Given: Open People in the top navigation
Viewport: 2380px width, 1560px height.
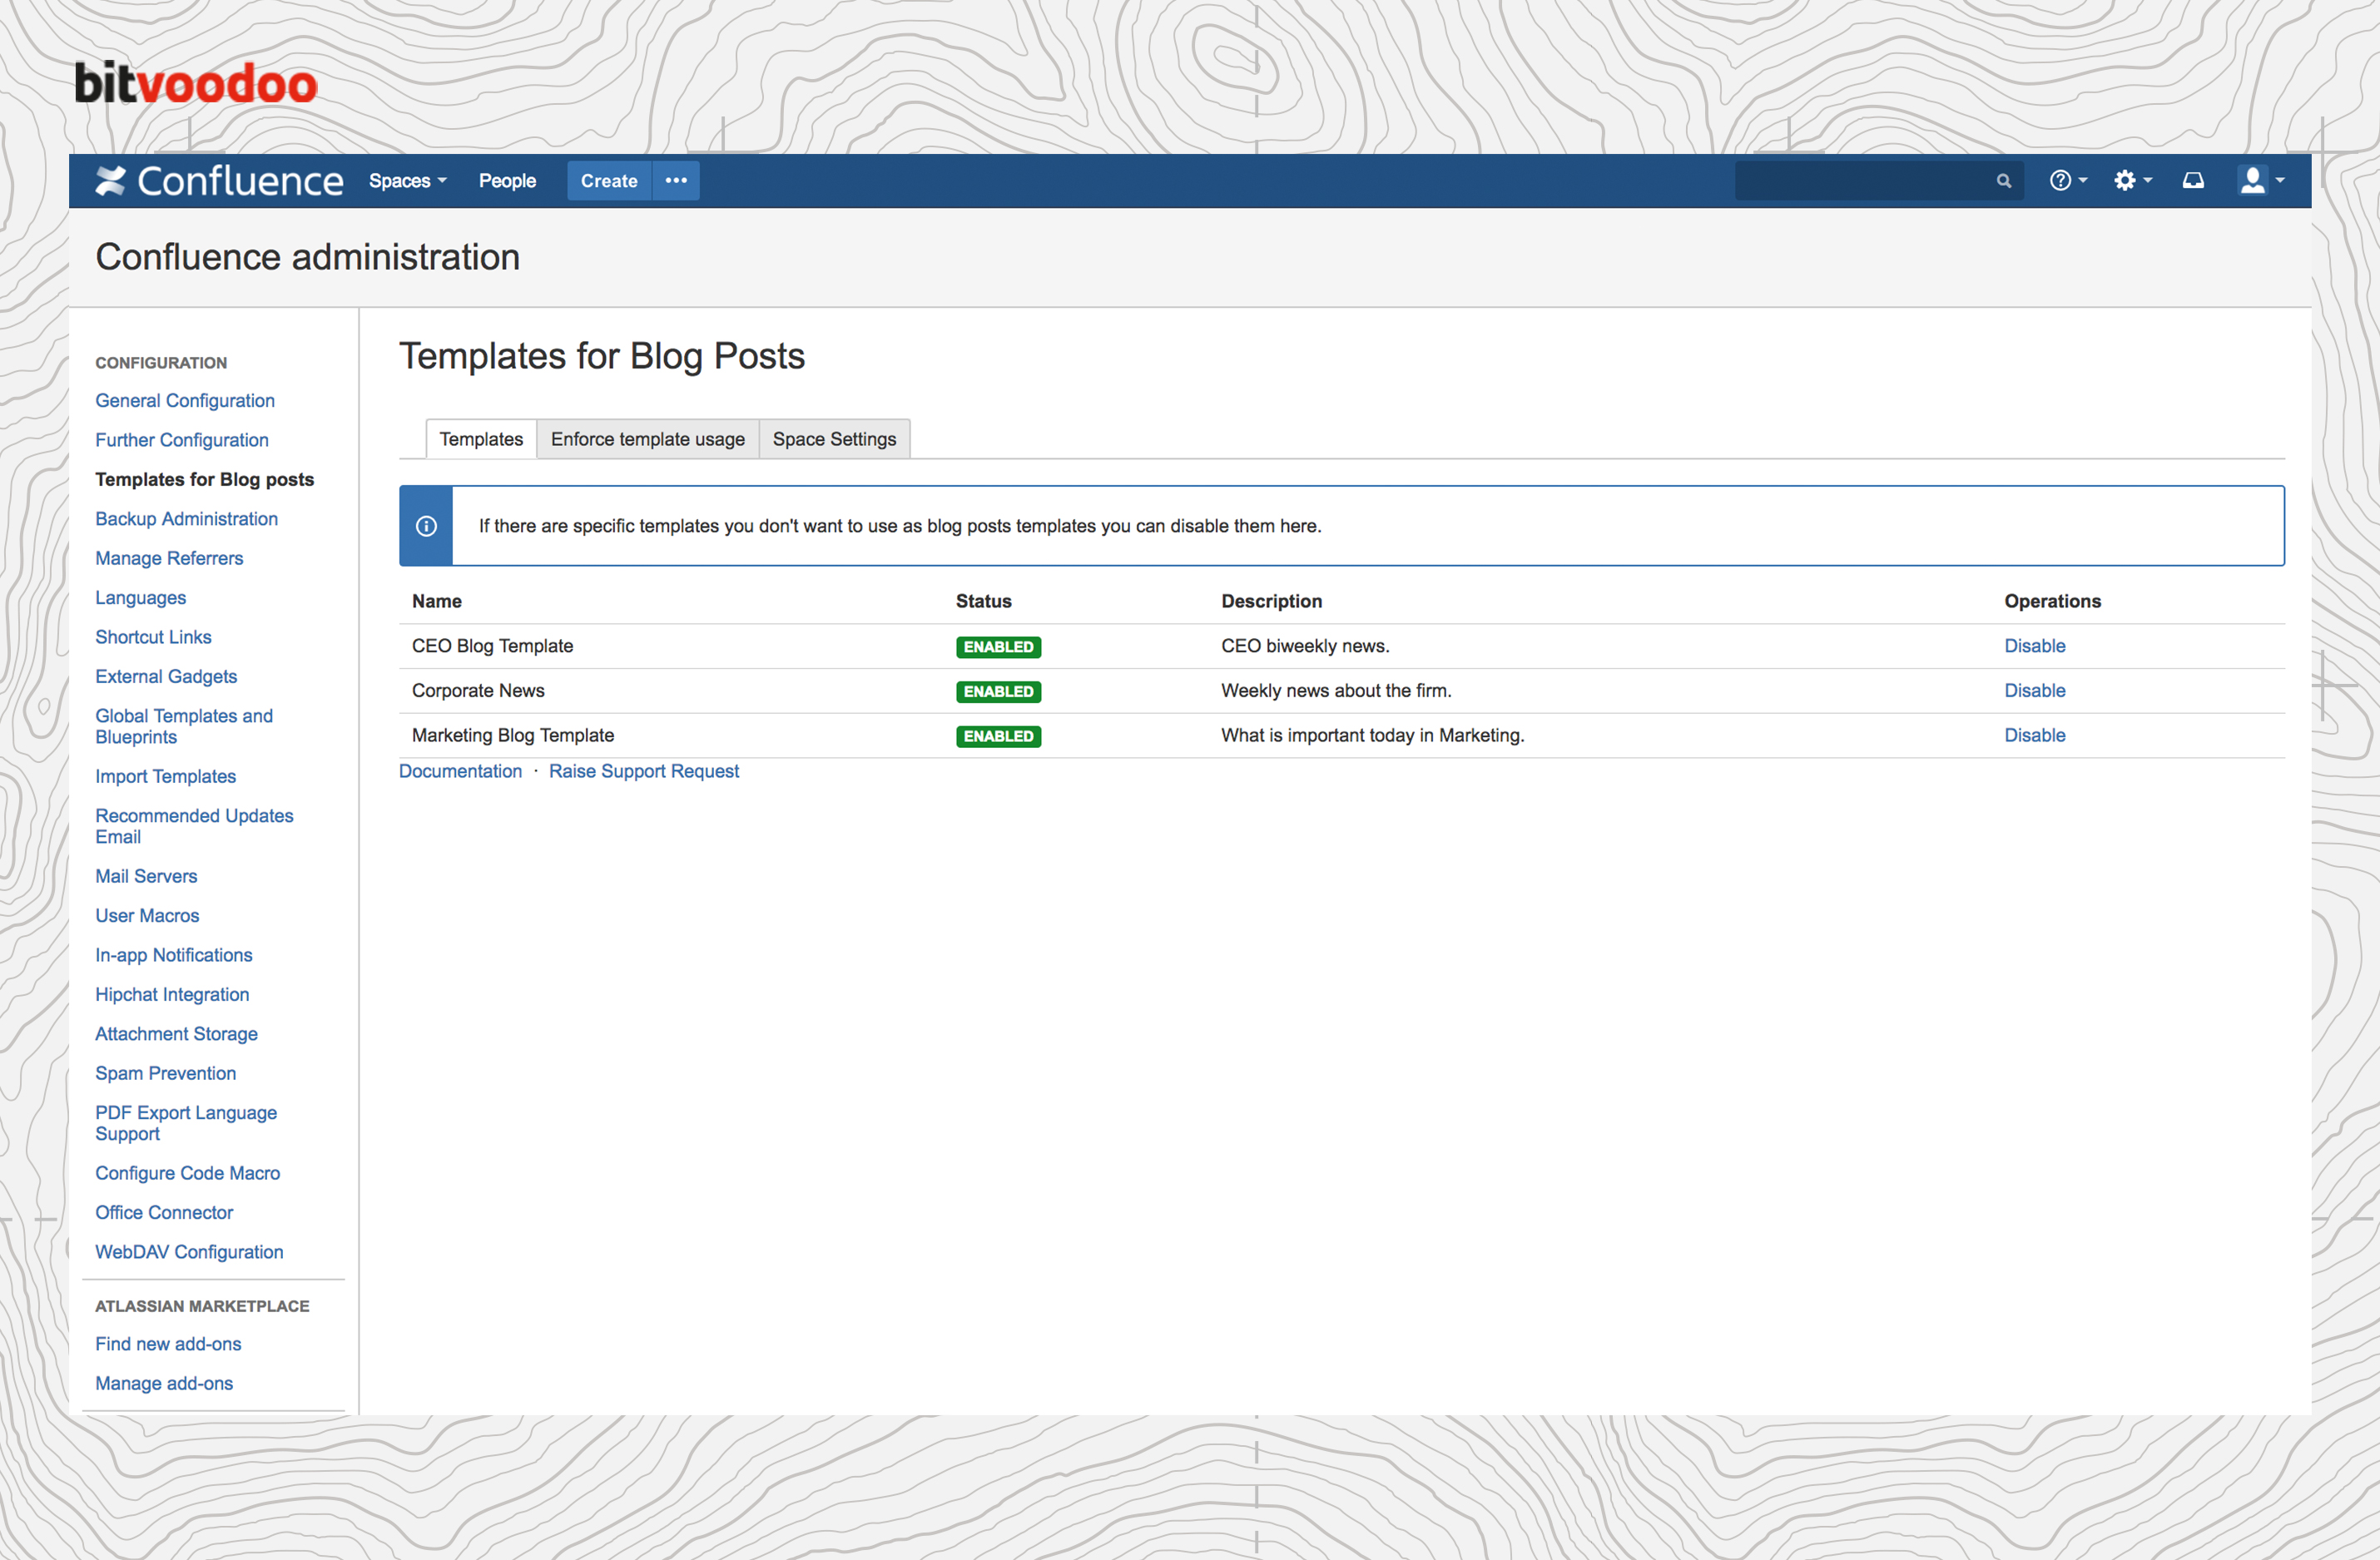Looking at the screenshot, I should coord(507,181).
